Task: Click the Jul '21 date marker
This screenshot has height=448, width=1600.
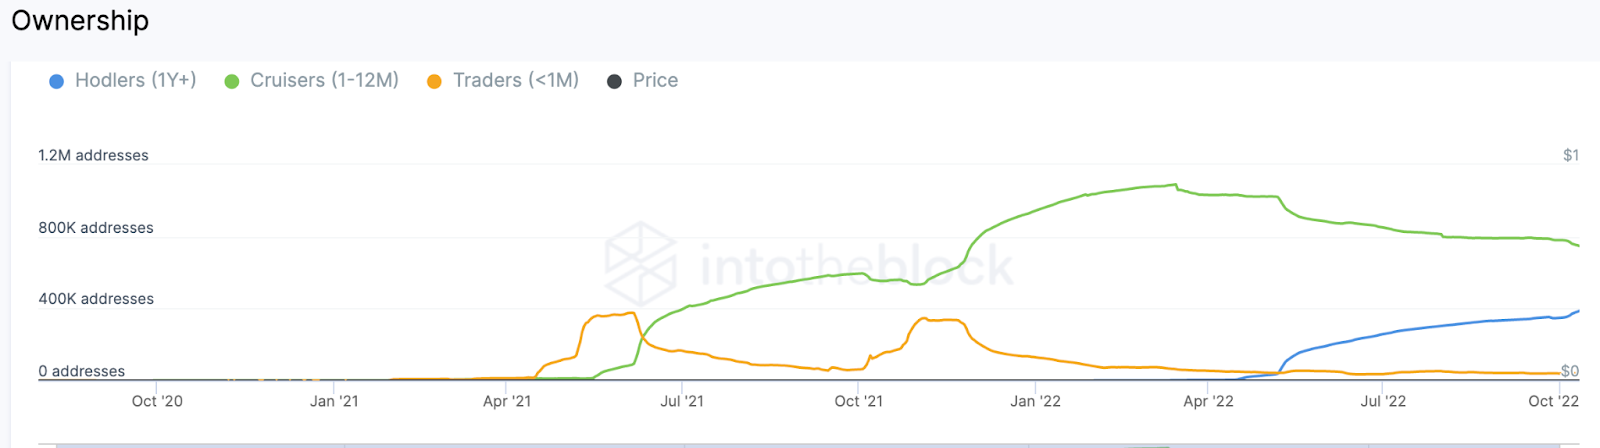Action: click(x=682, y=401)
